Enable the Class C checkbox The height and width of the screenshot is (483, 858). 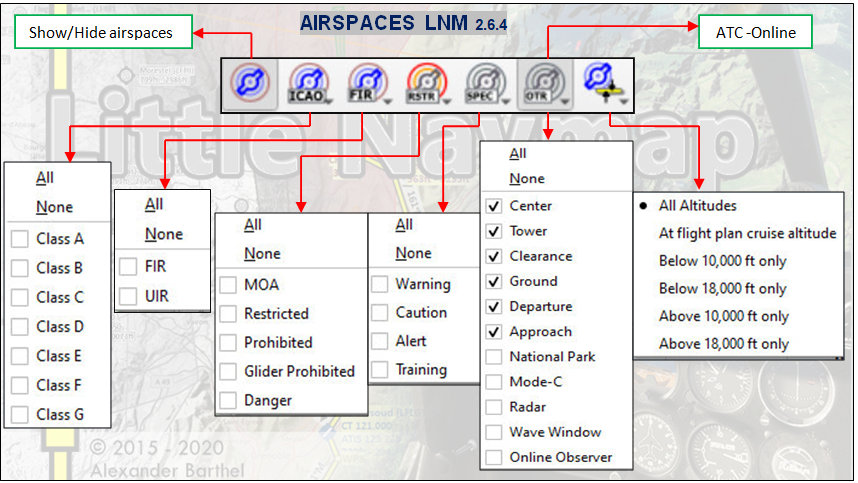[20, 298]
